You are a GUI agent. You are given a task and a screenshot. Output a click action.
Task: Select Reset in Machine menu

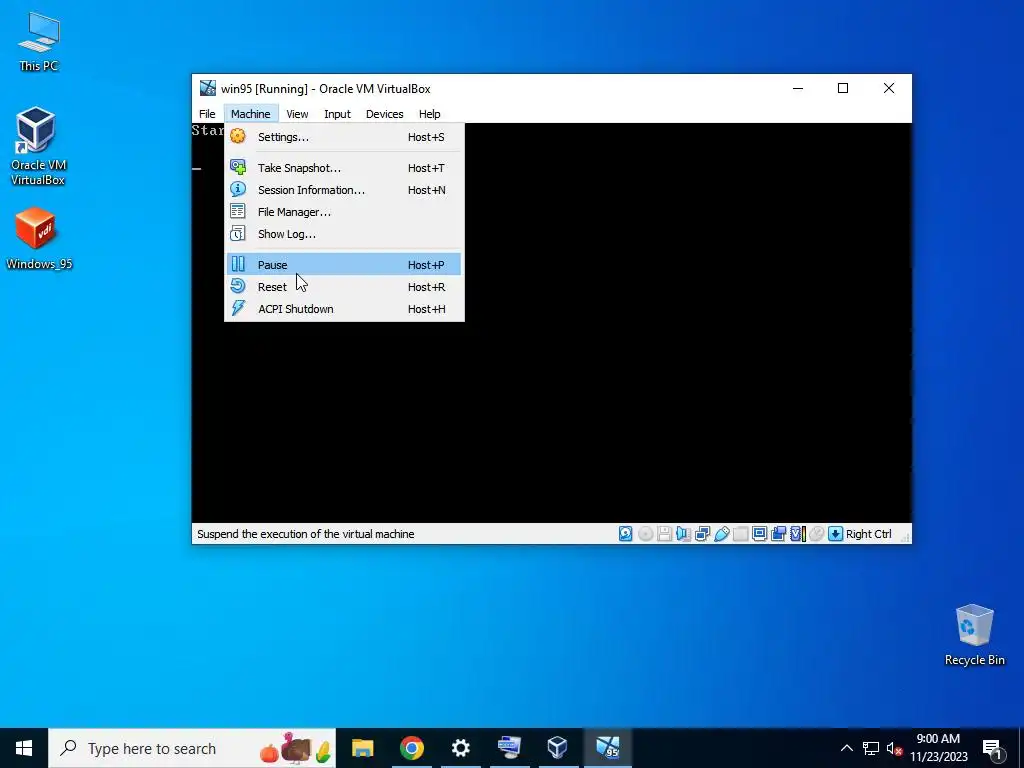[344, 287]
